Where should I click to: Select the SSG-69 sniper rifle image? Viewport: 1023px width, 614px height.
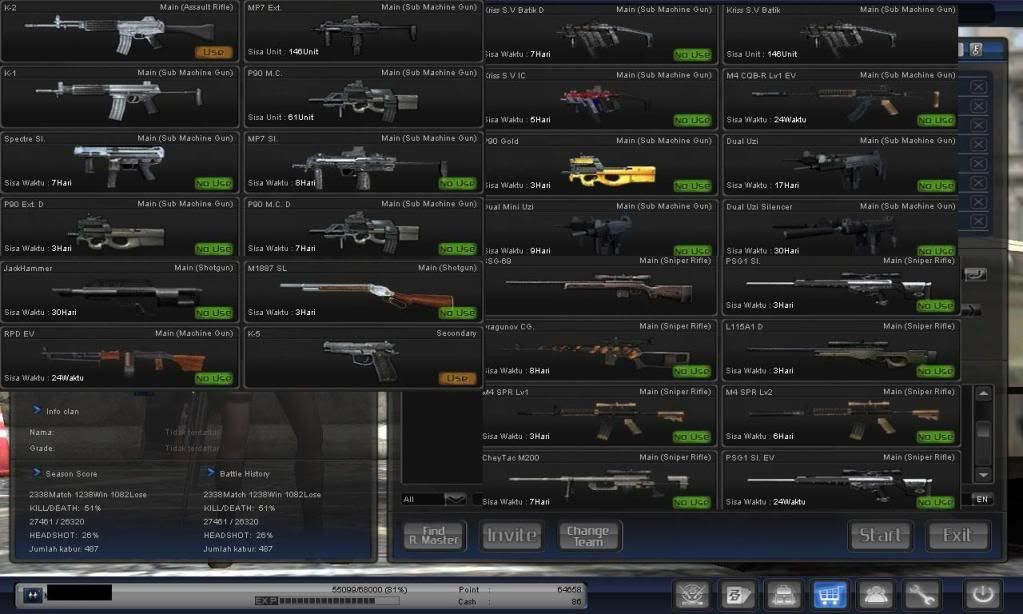tap(599, 286)
